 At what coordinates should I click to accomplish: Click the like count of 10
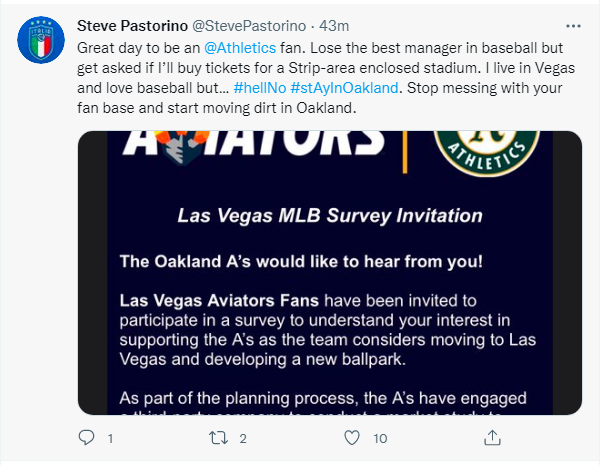tap(380, 439)
